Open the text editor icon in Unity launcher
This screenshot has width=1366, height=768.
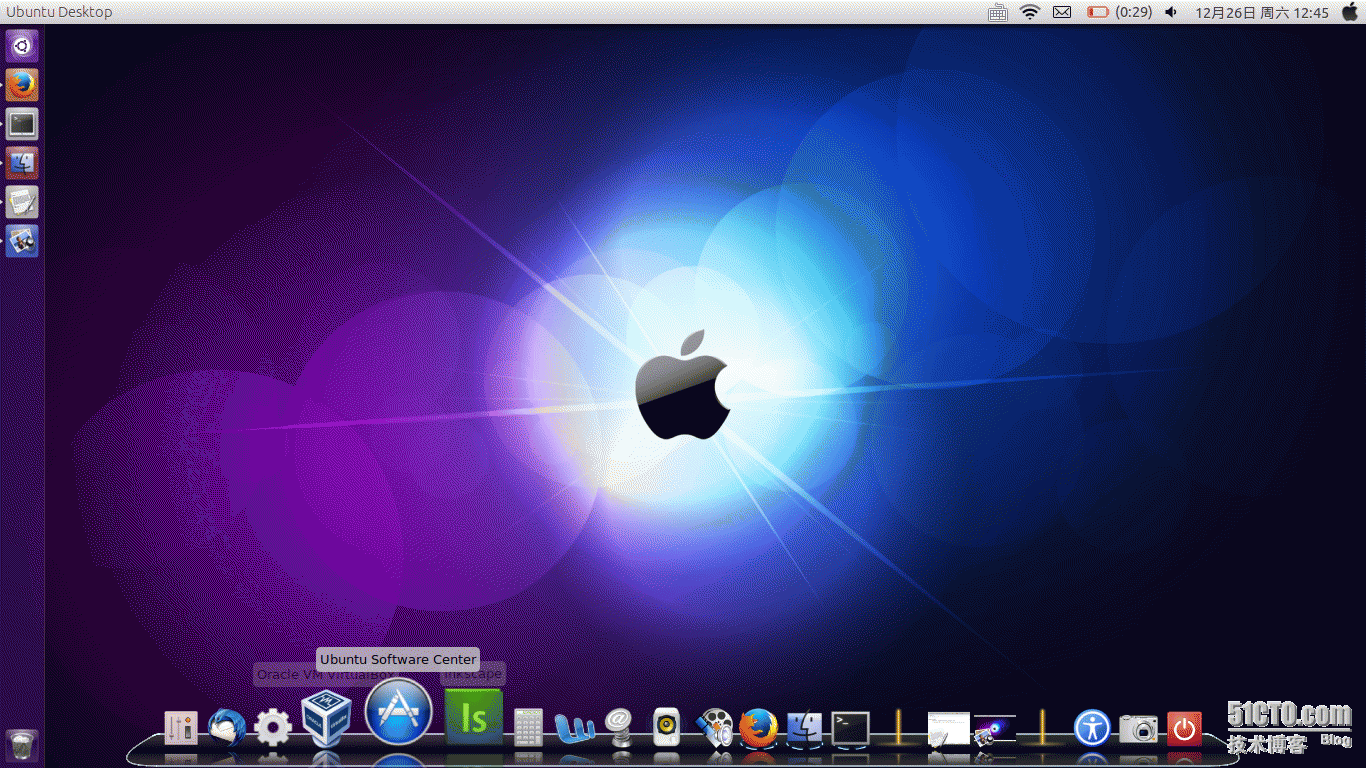(x=22, y=202)
